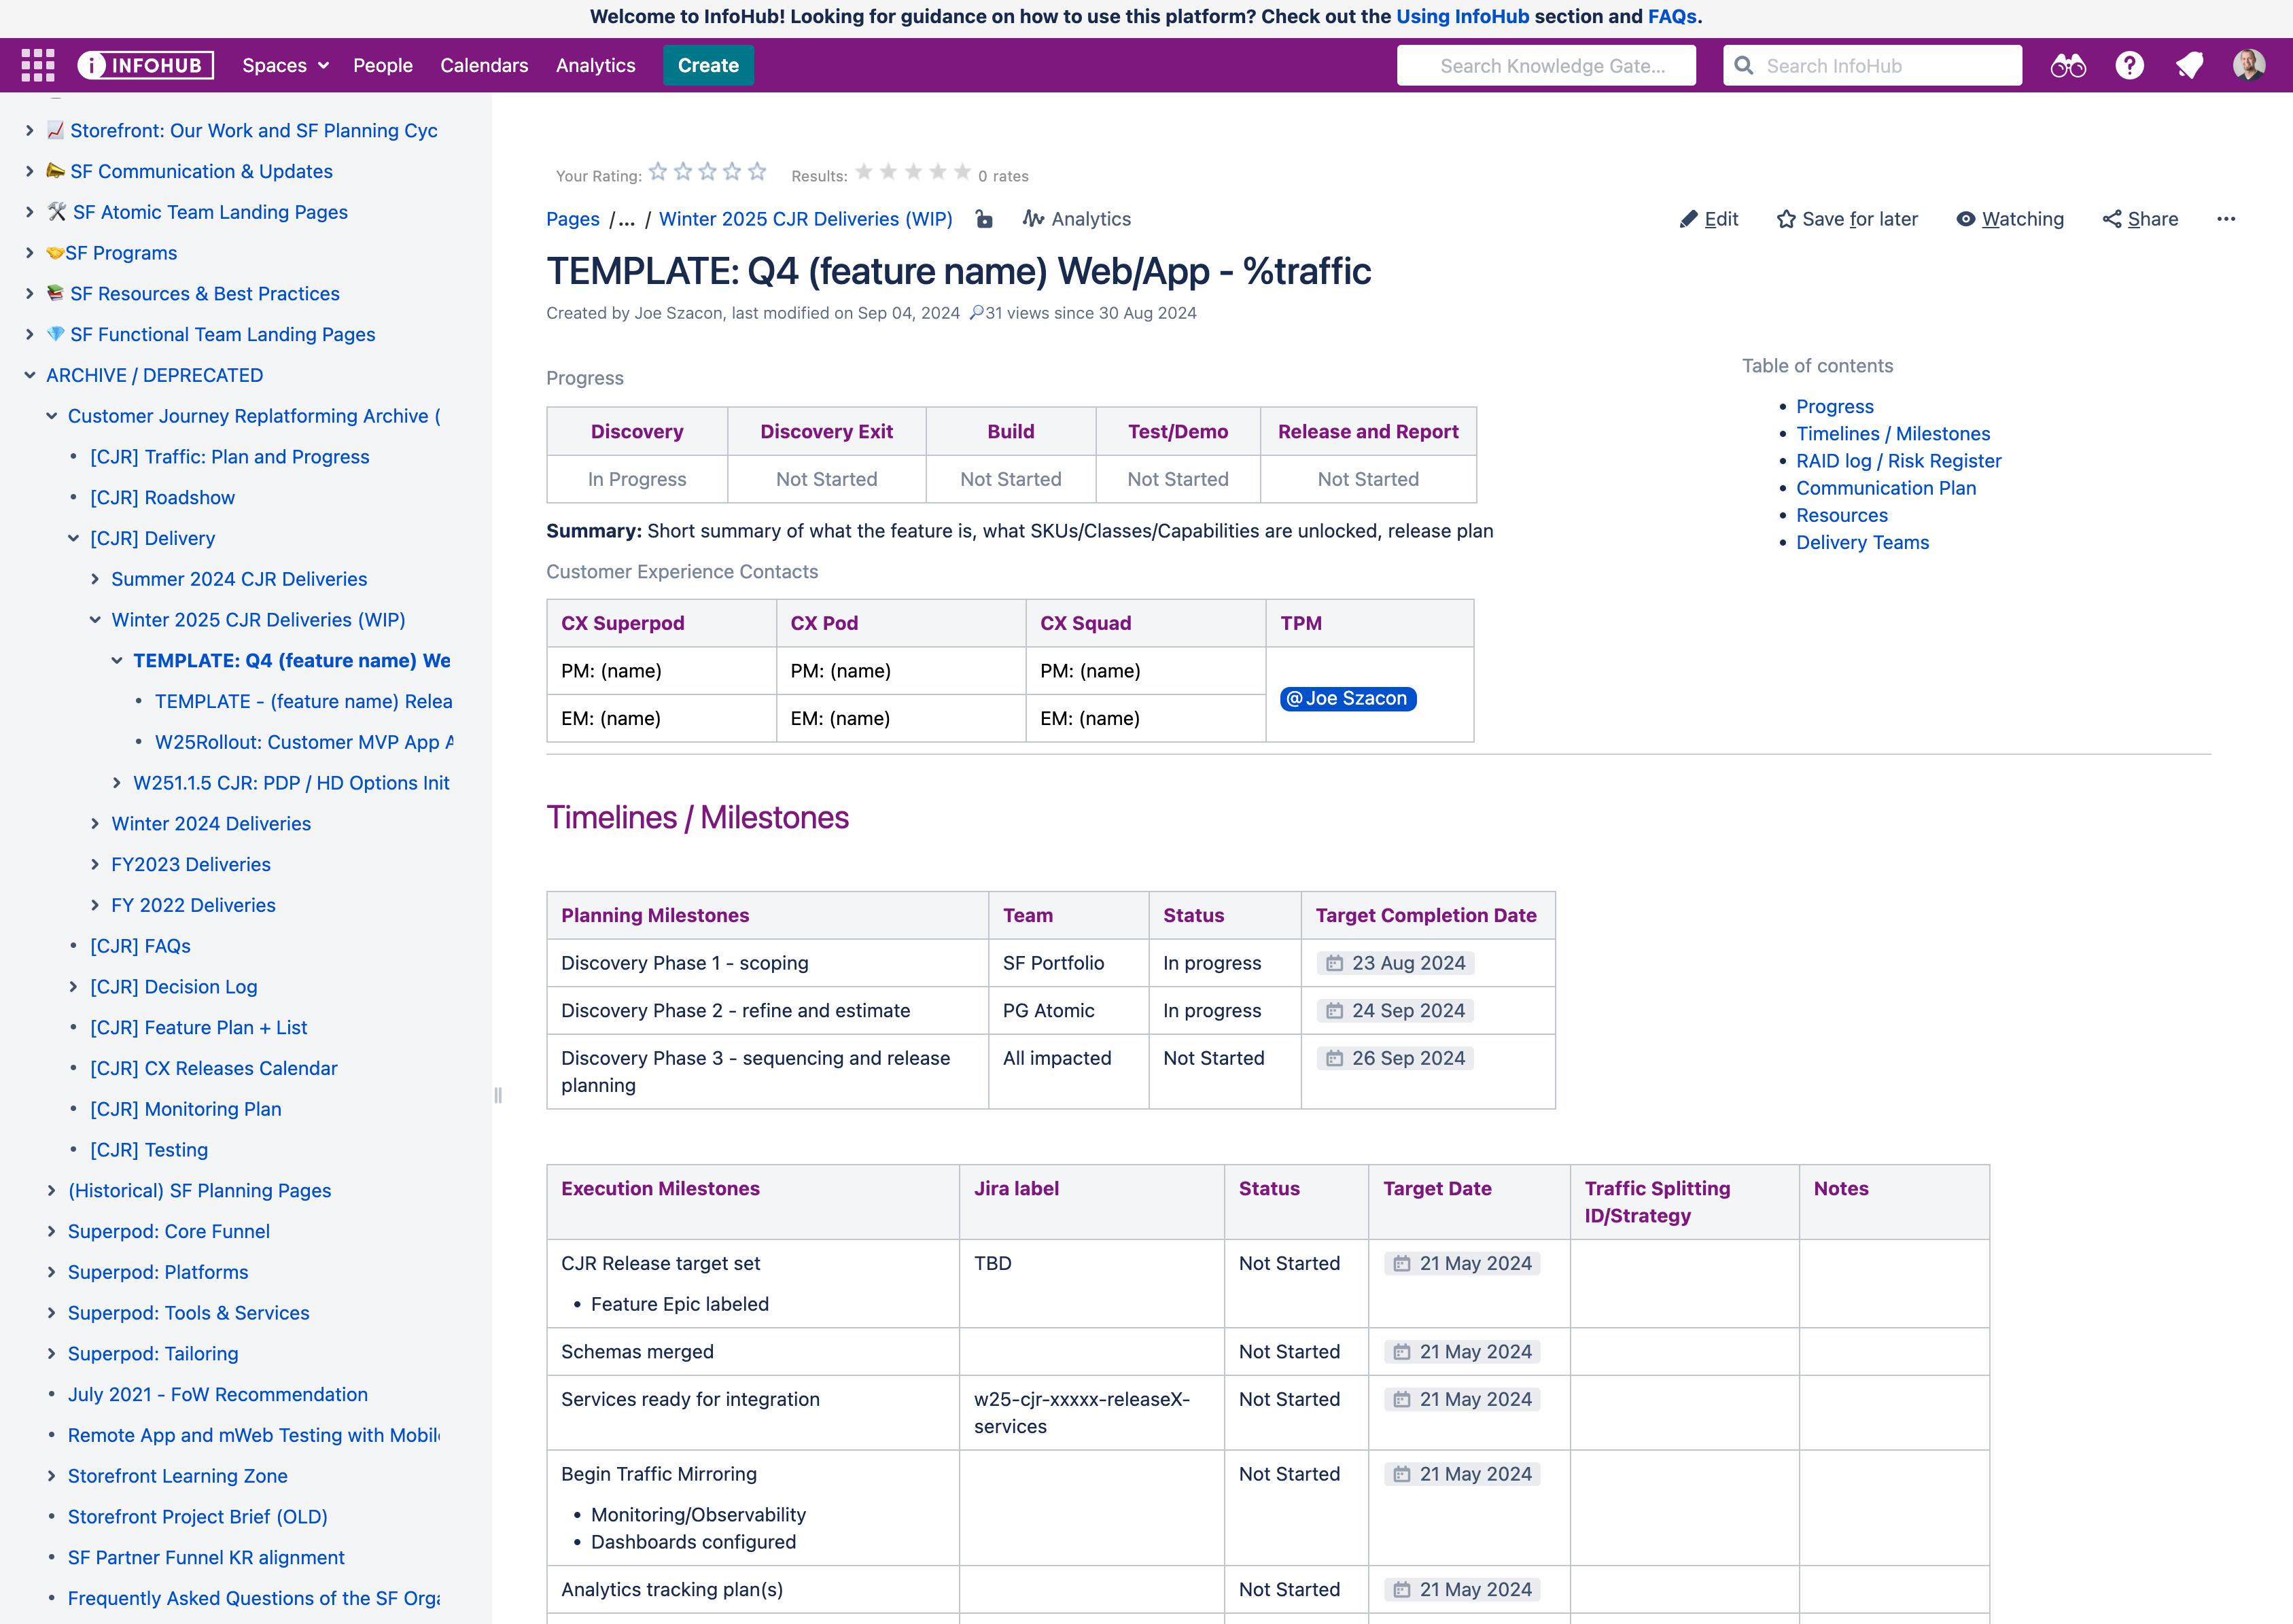This screenshot has width=2293, height=1624.
Task: Rate the page one star
Action: click(x=658, y=172)
